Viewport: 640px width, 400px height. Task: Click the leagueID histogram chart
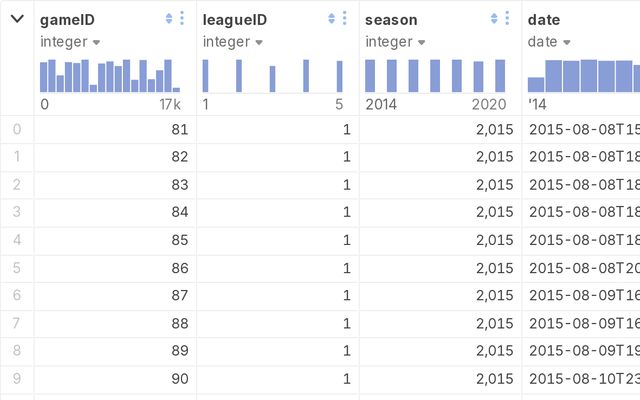[273, 75]
